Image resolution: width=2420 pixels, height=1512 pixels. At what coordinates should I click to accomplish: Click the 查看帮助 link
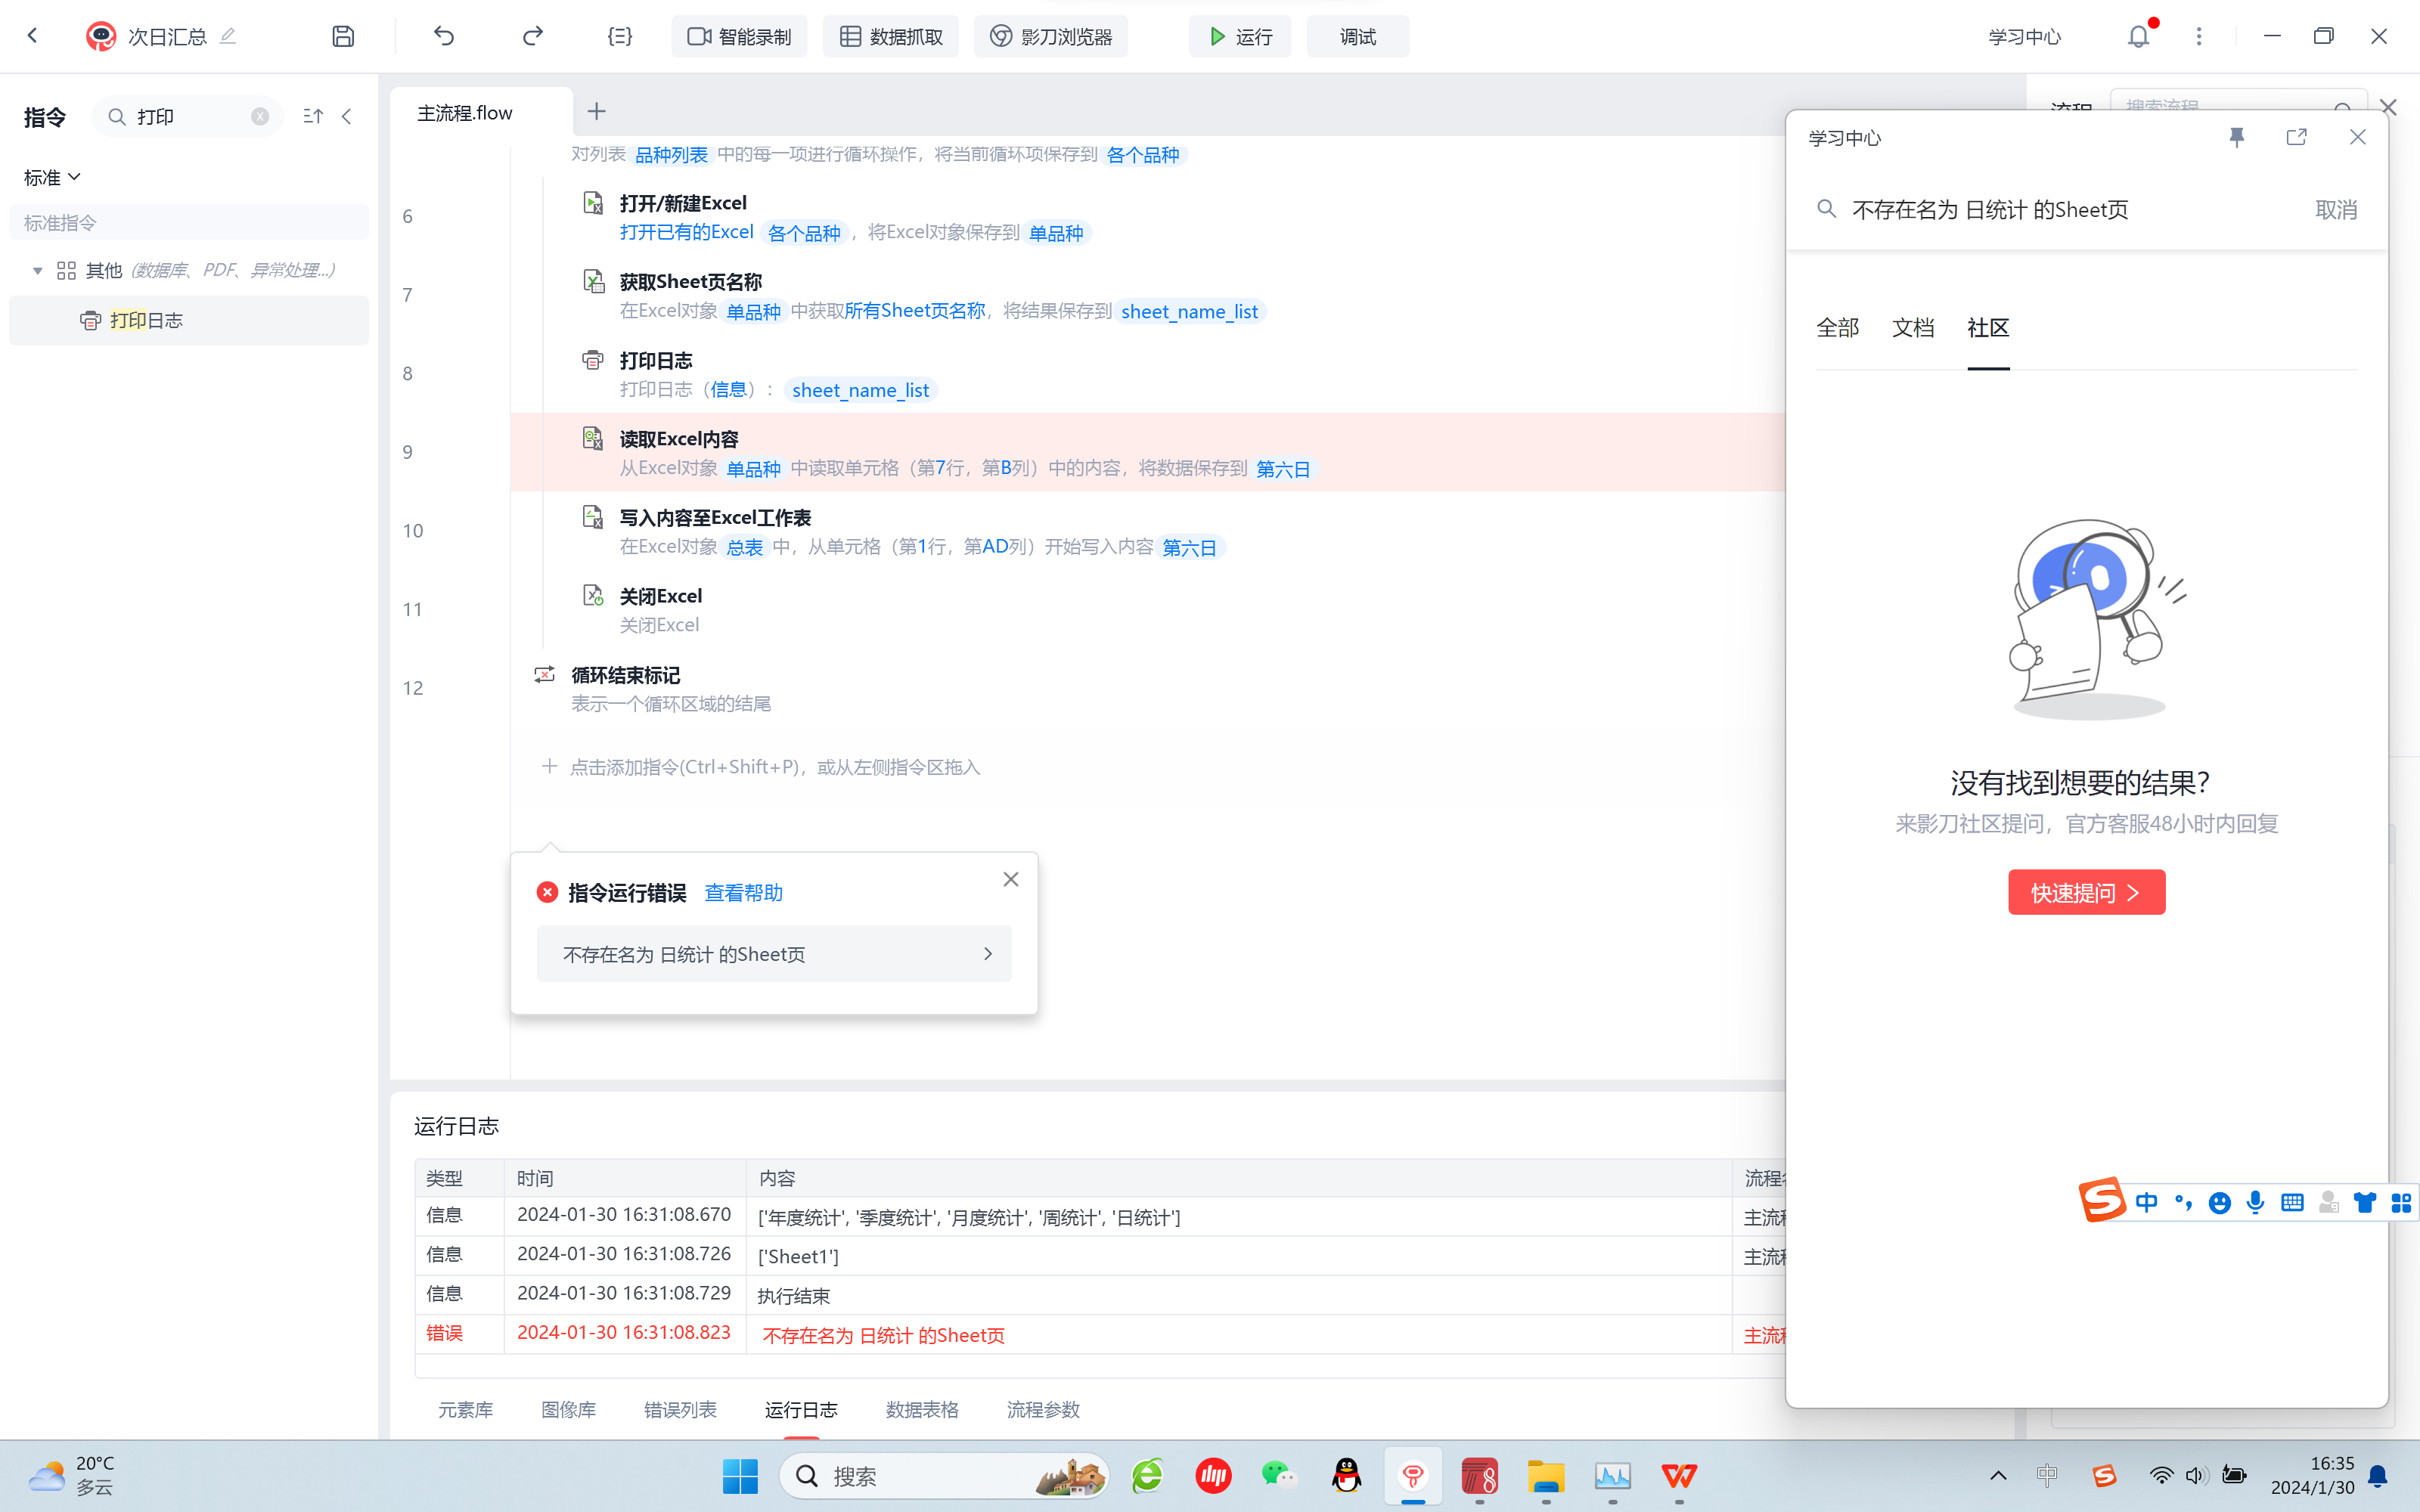click(743, 892)
